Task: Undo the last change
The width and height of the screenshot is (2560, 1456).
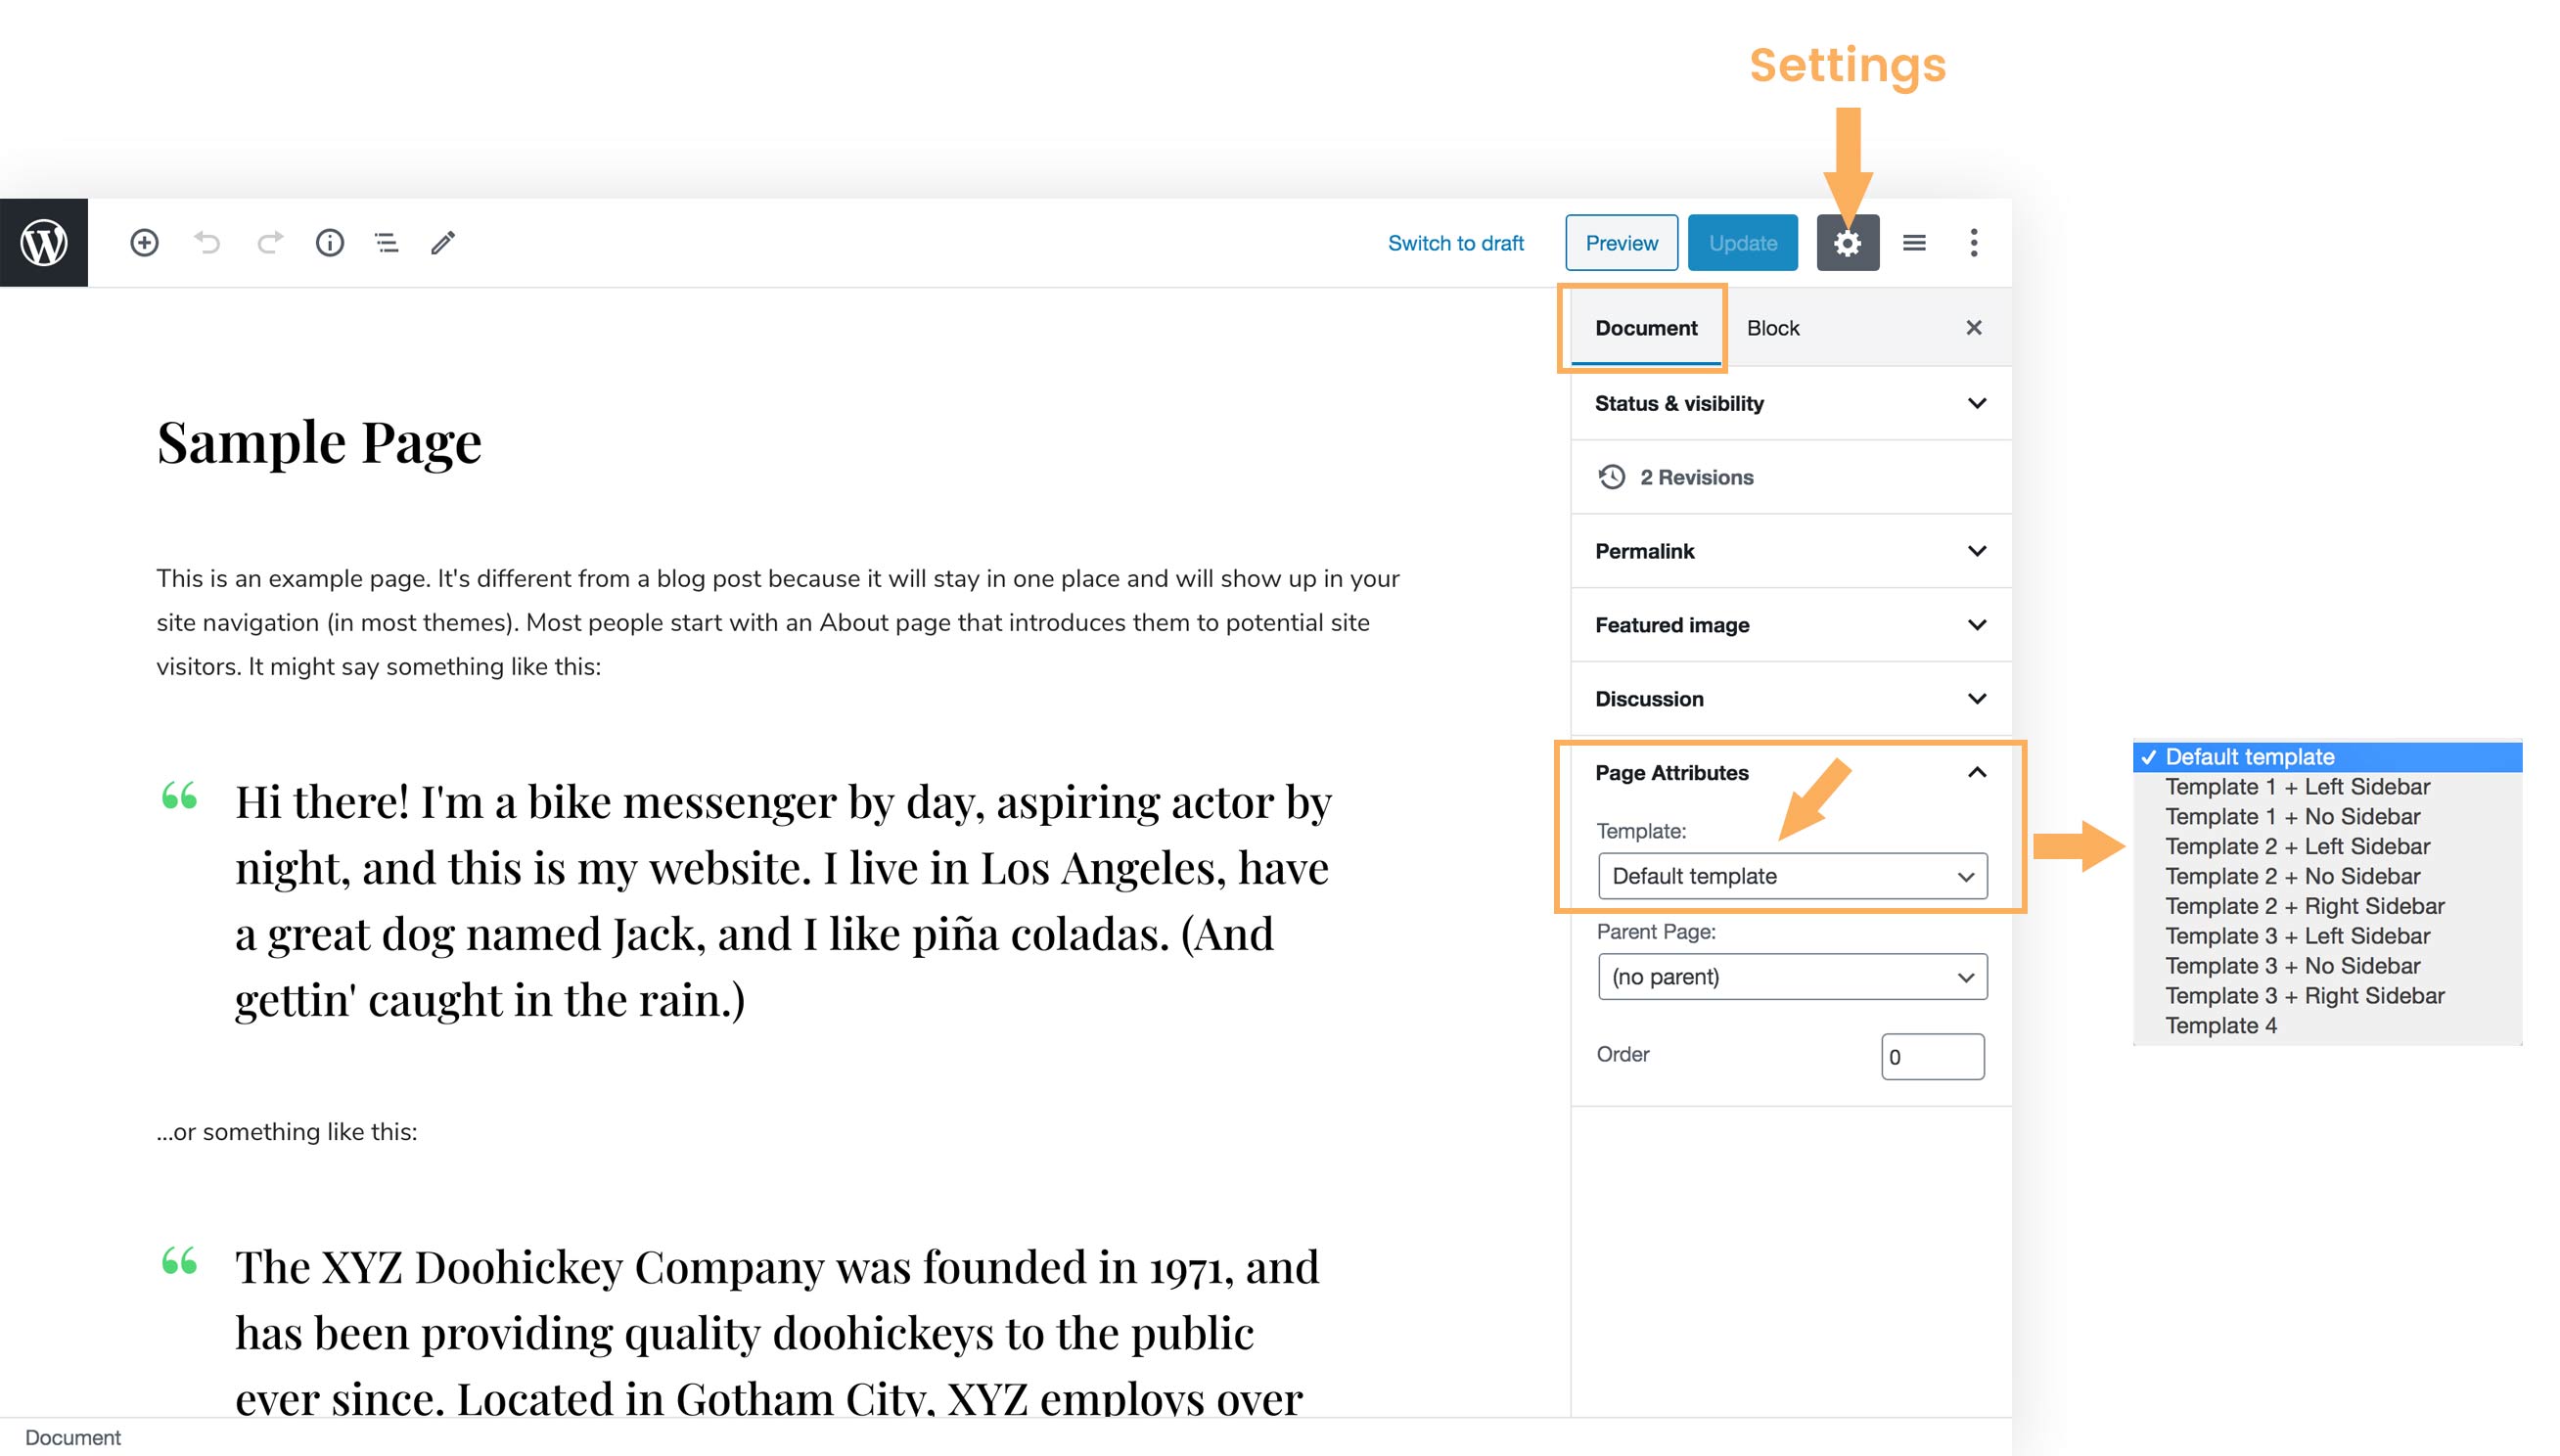Action: point(207,242)
